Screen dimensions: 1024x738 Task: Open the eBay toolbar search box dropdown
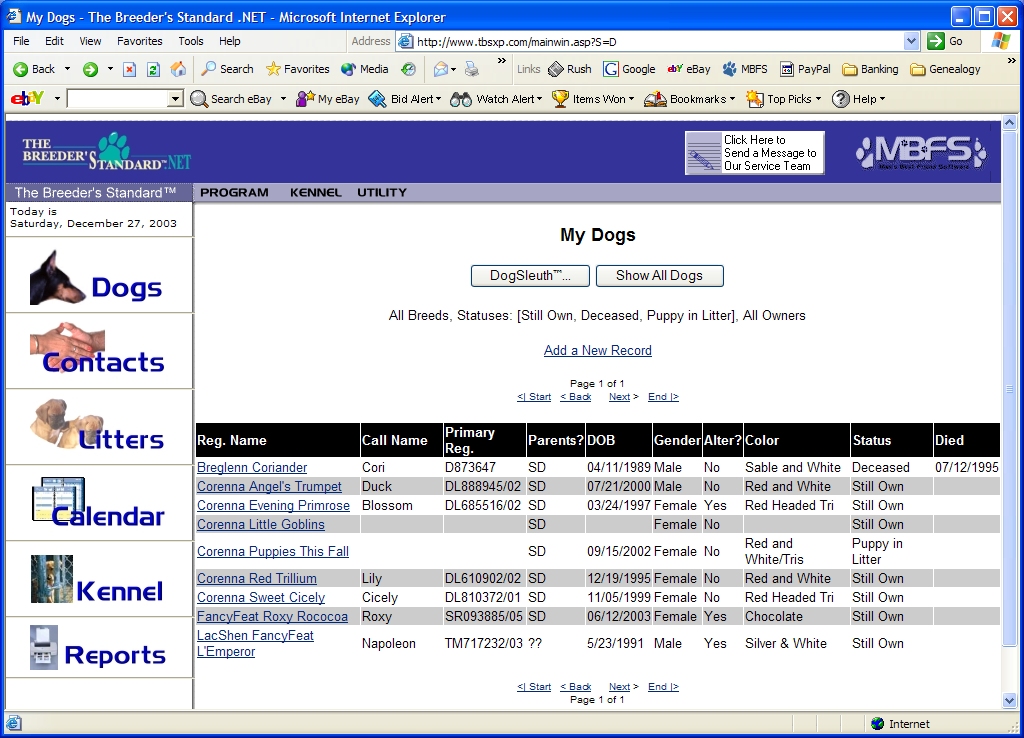(175, 99)
